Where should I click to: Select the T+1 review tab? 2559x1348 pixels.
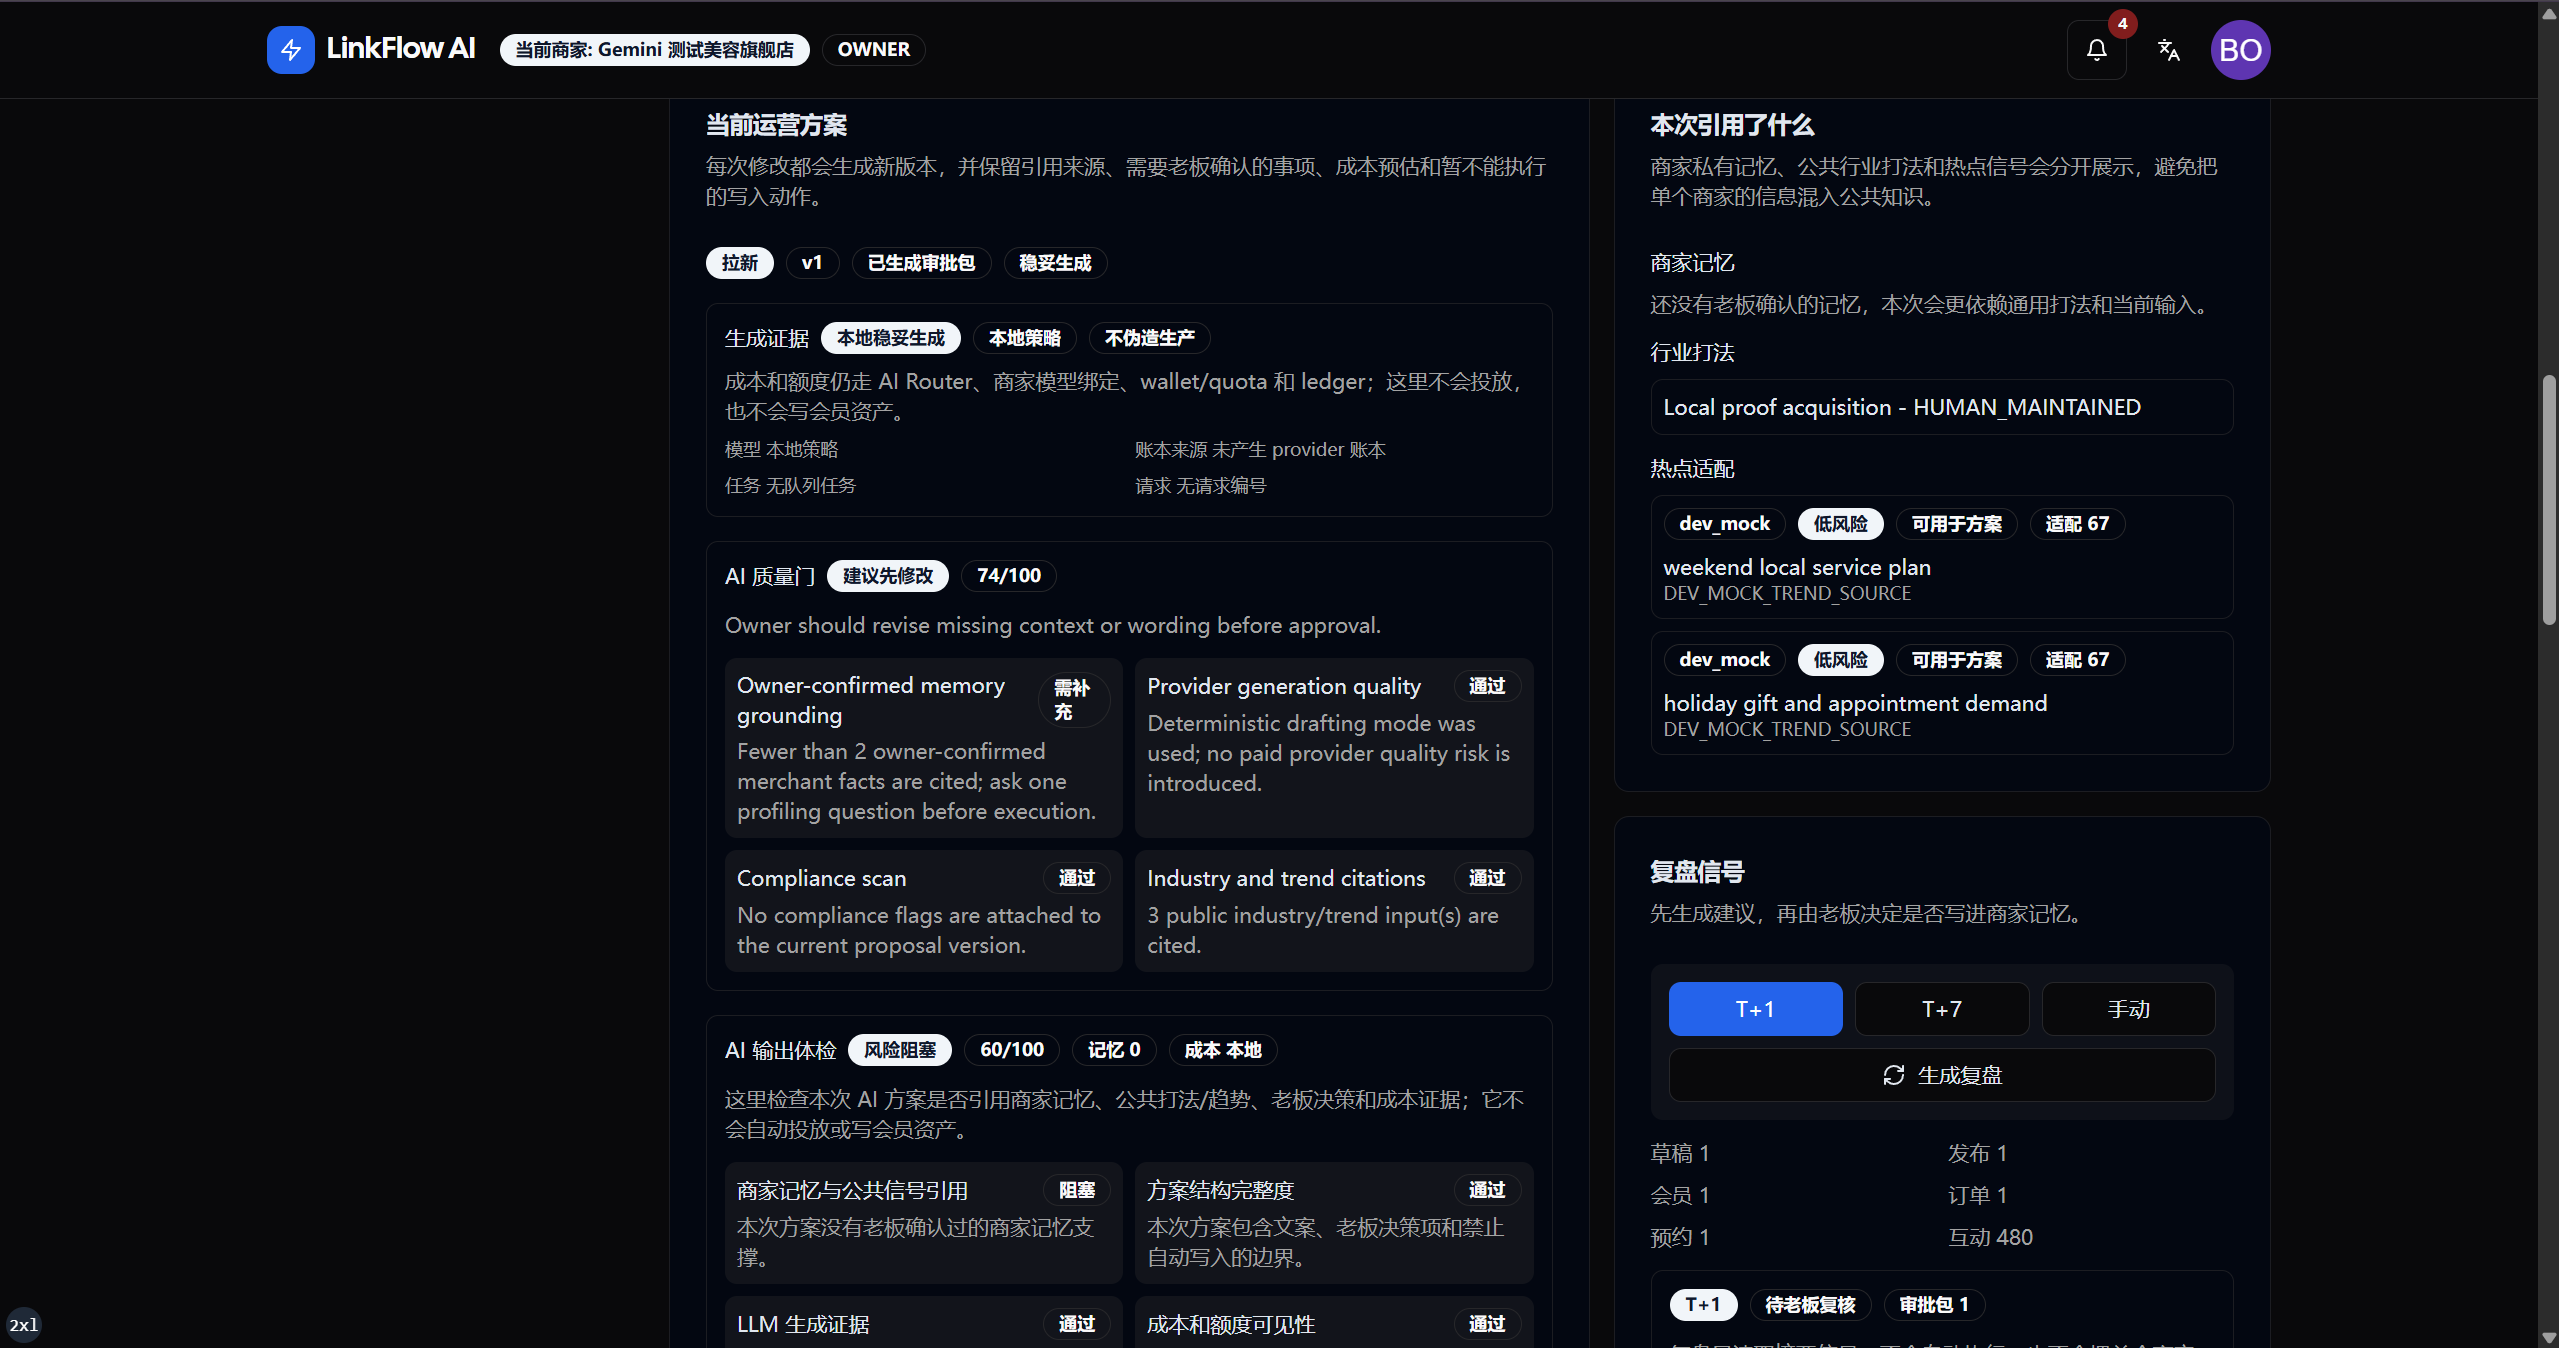(1755, 1009)
